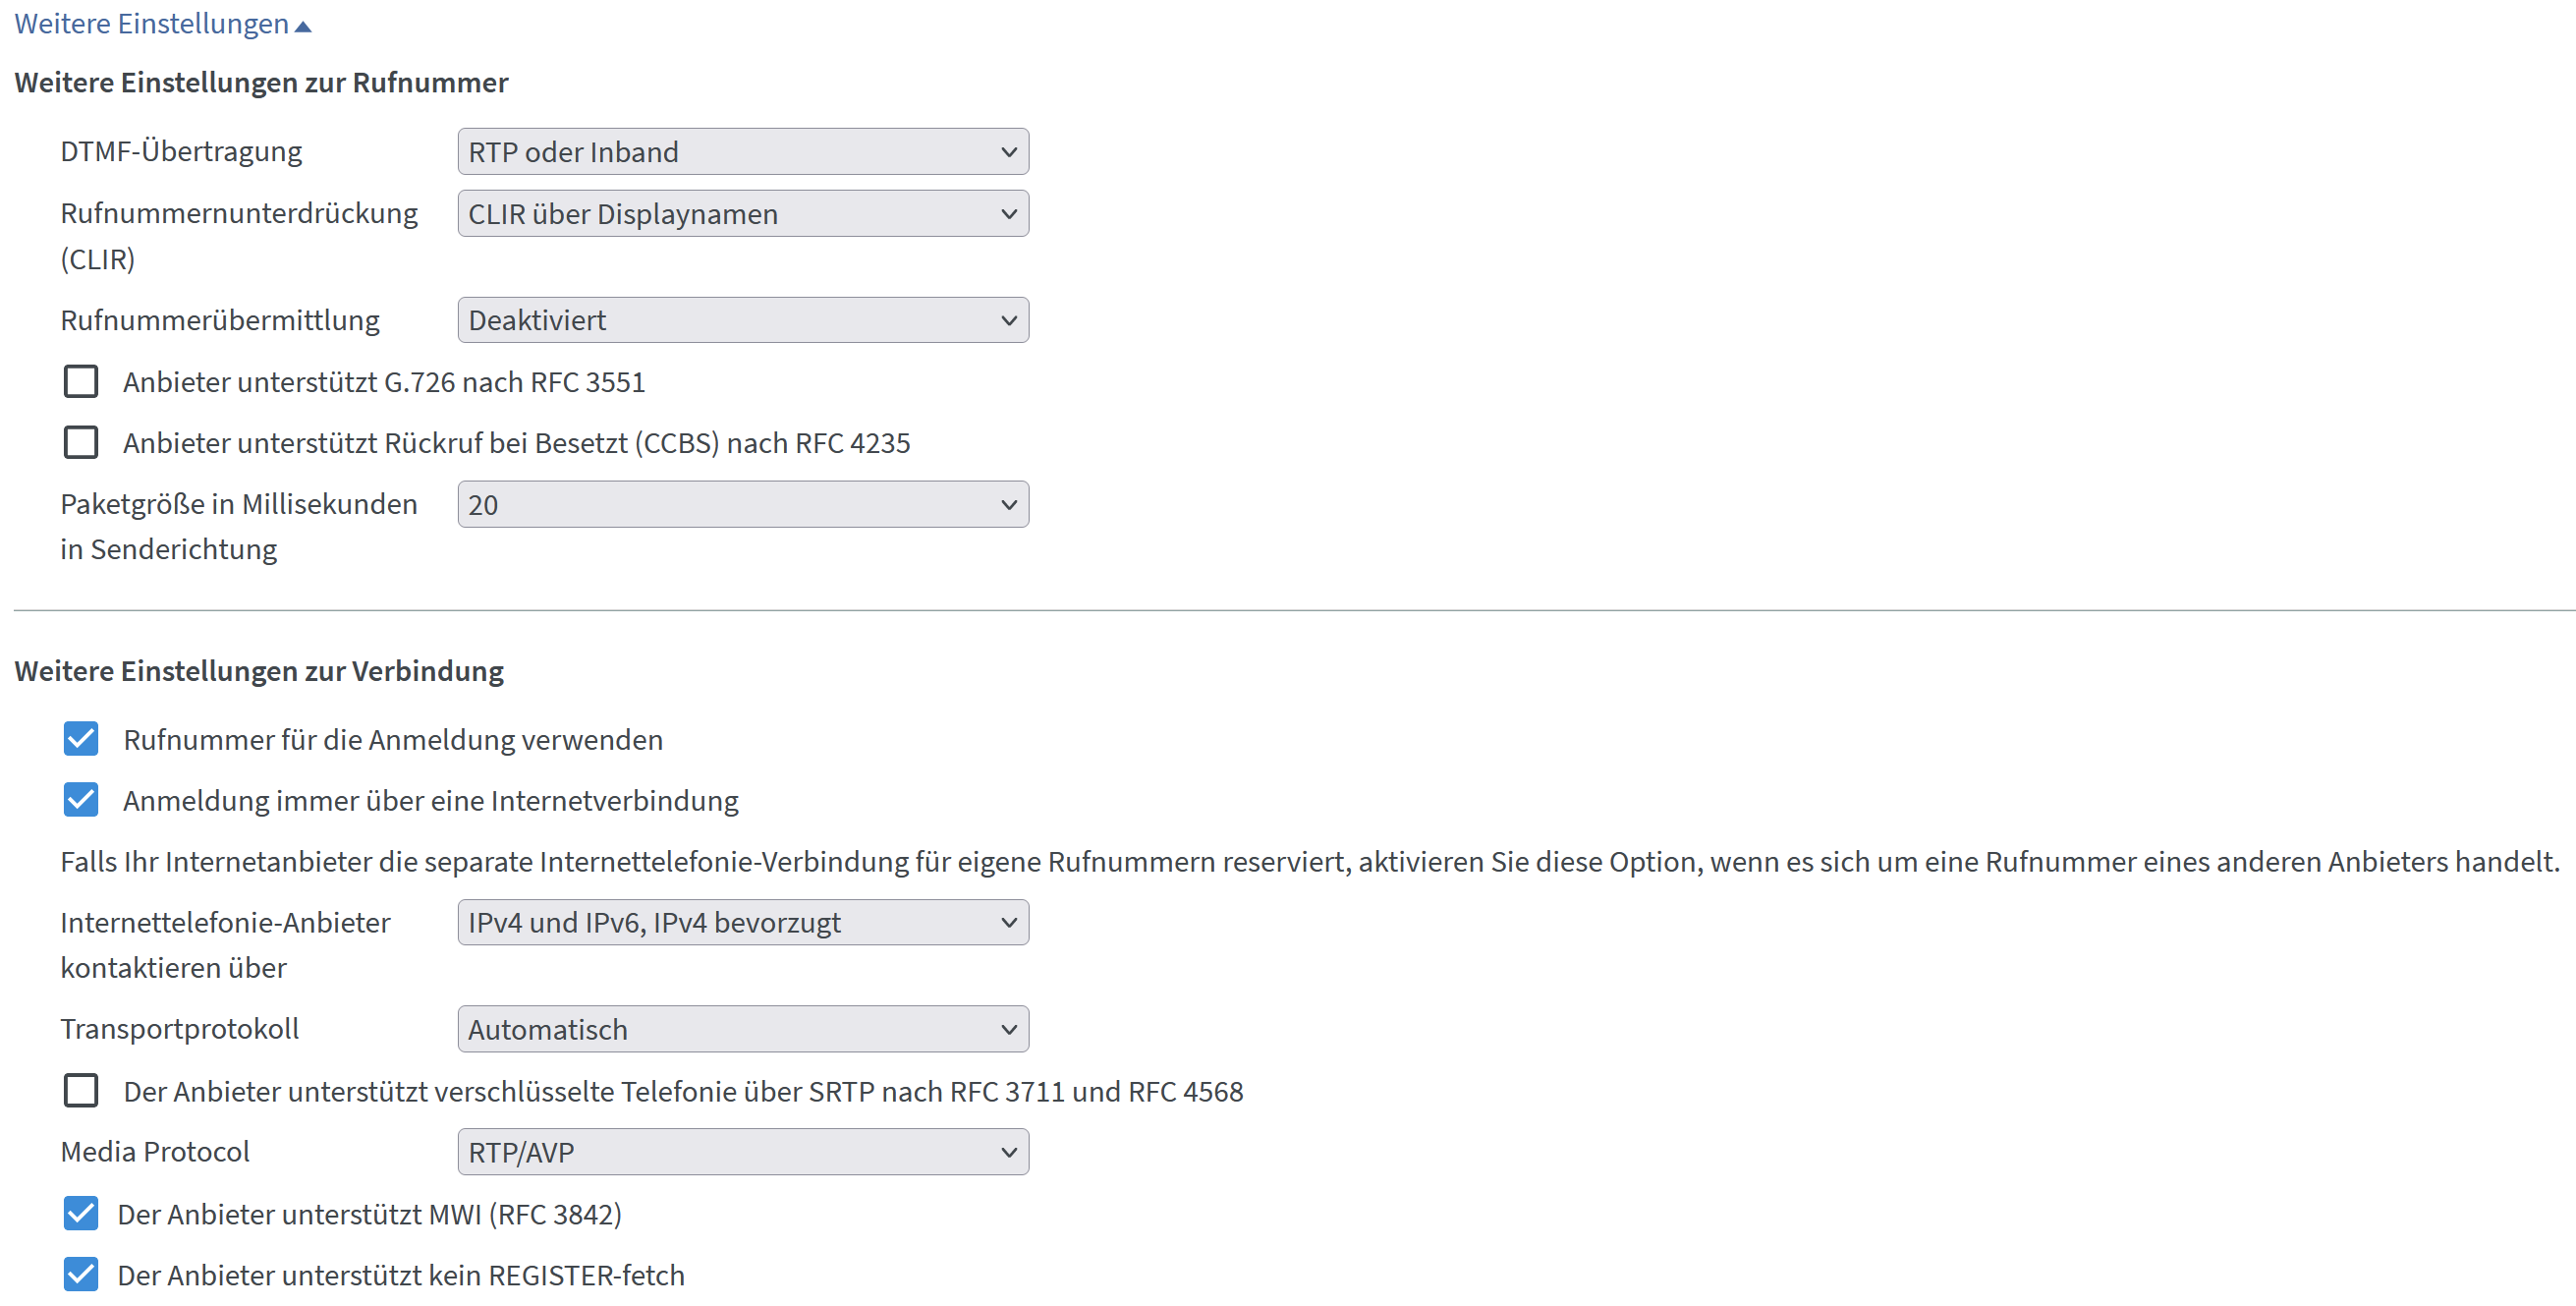Uncheck Rufnummer für die Anmeldung verwenden
Image resolution: width=2576 pixels, height=1306 pixels.
click(81, 739)
